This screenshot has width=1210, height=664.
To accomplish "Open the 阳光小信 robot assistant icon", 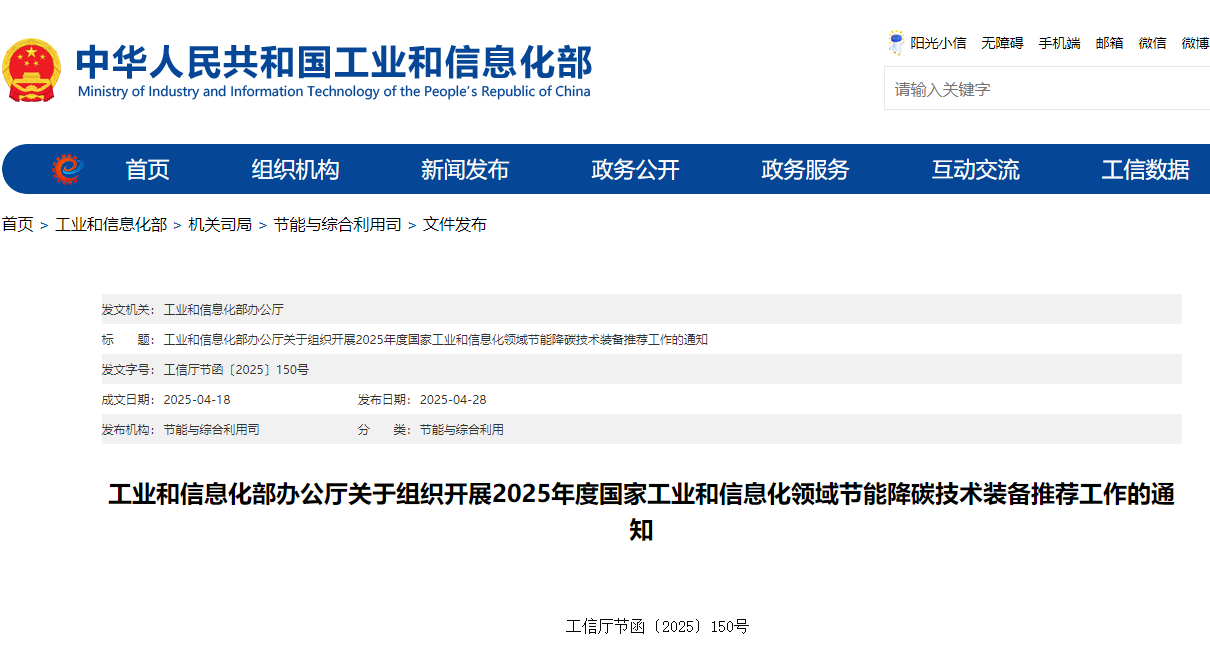I will pos(896,42).
